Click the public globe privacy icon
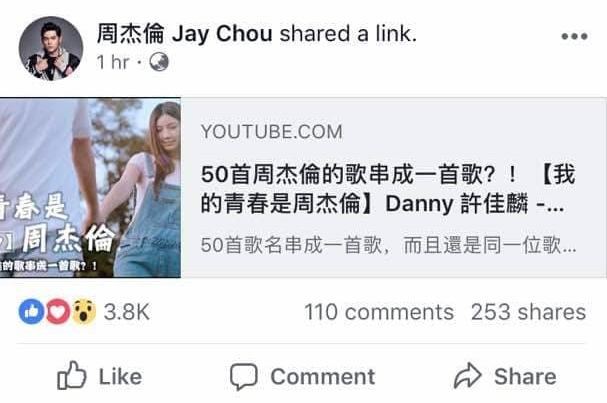 tap(159, 62)
